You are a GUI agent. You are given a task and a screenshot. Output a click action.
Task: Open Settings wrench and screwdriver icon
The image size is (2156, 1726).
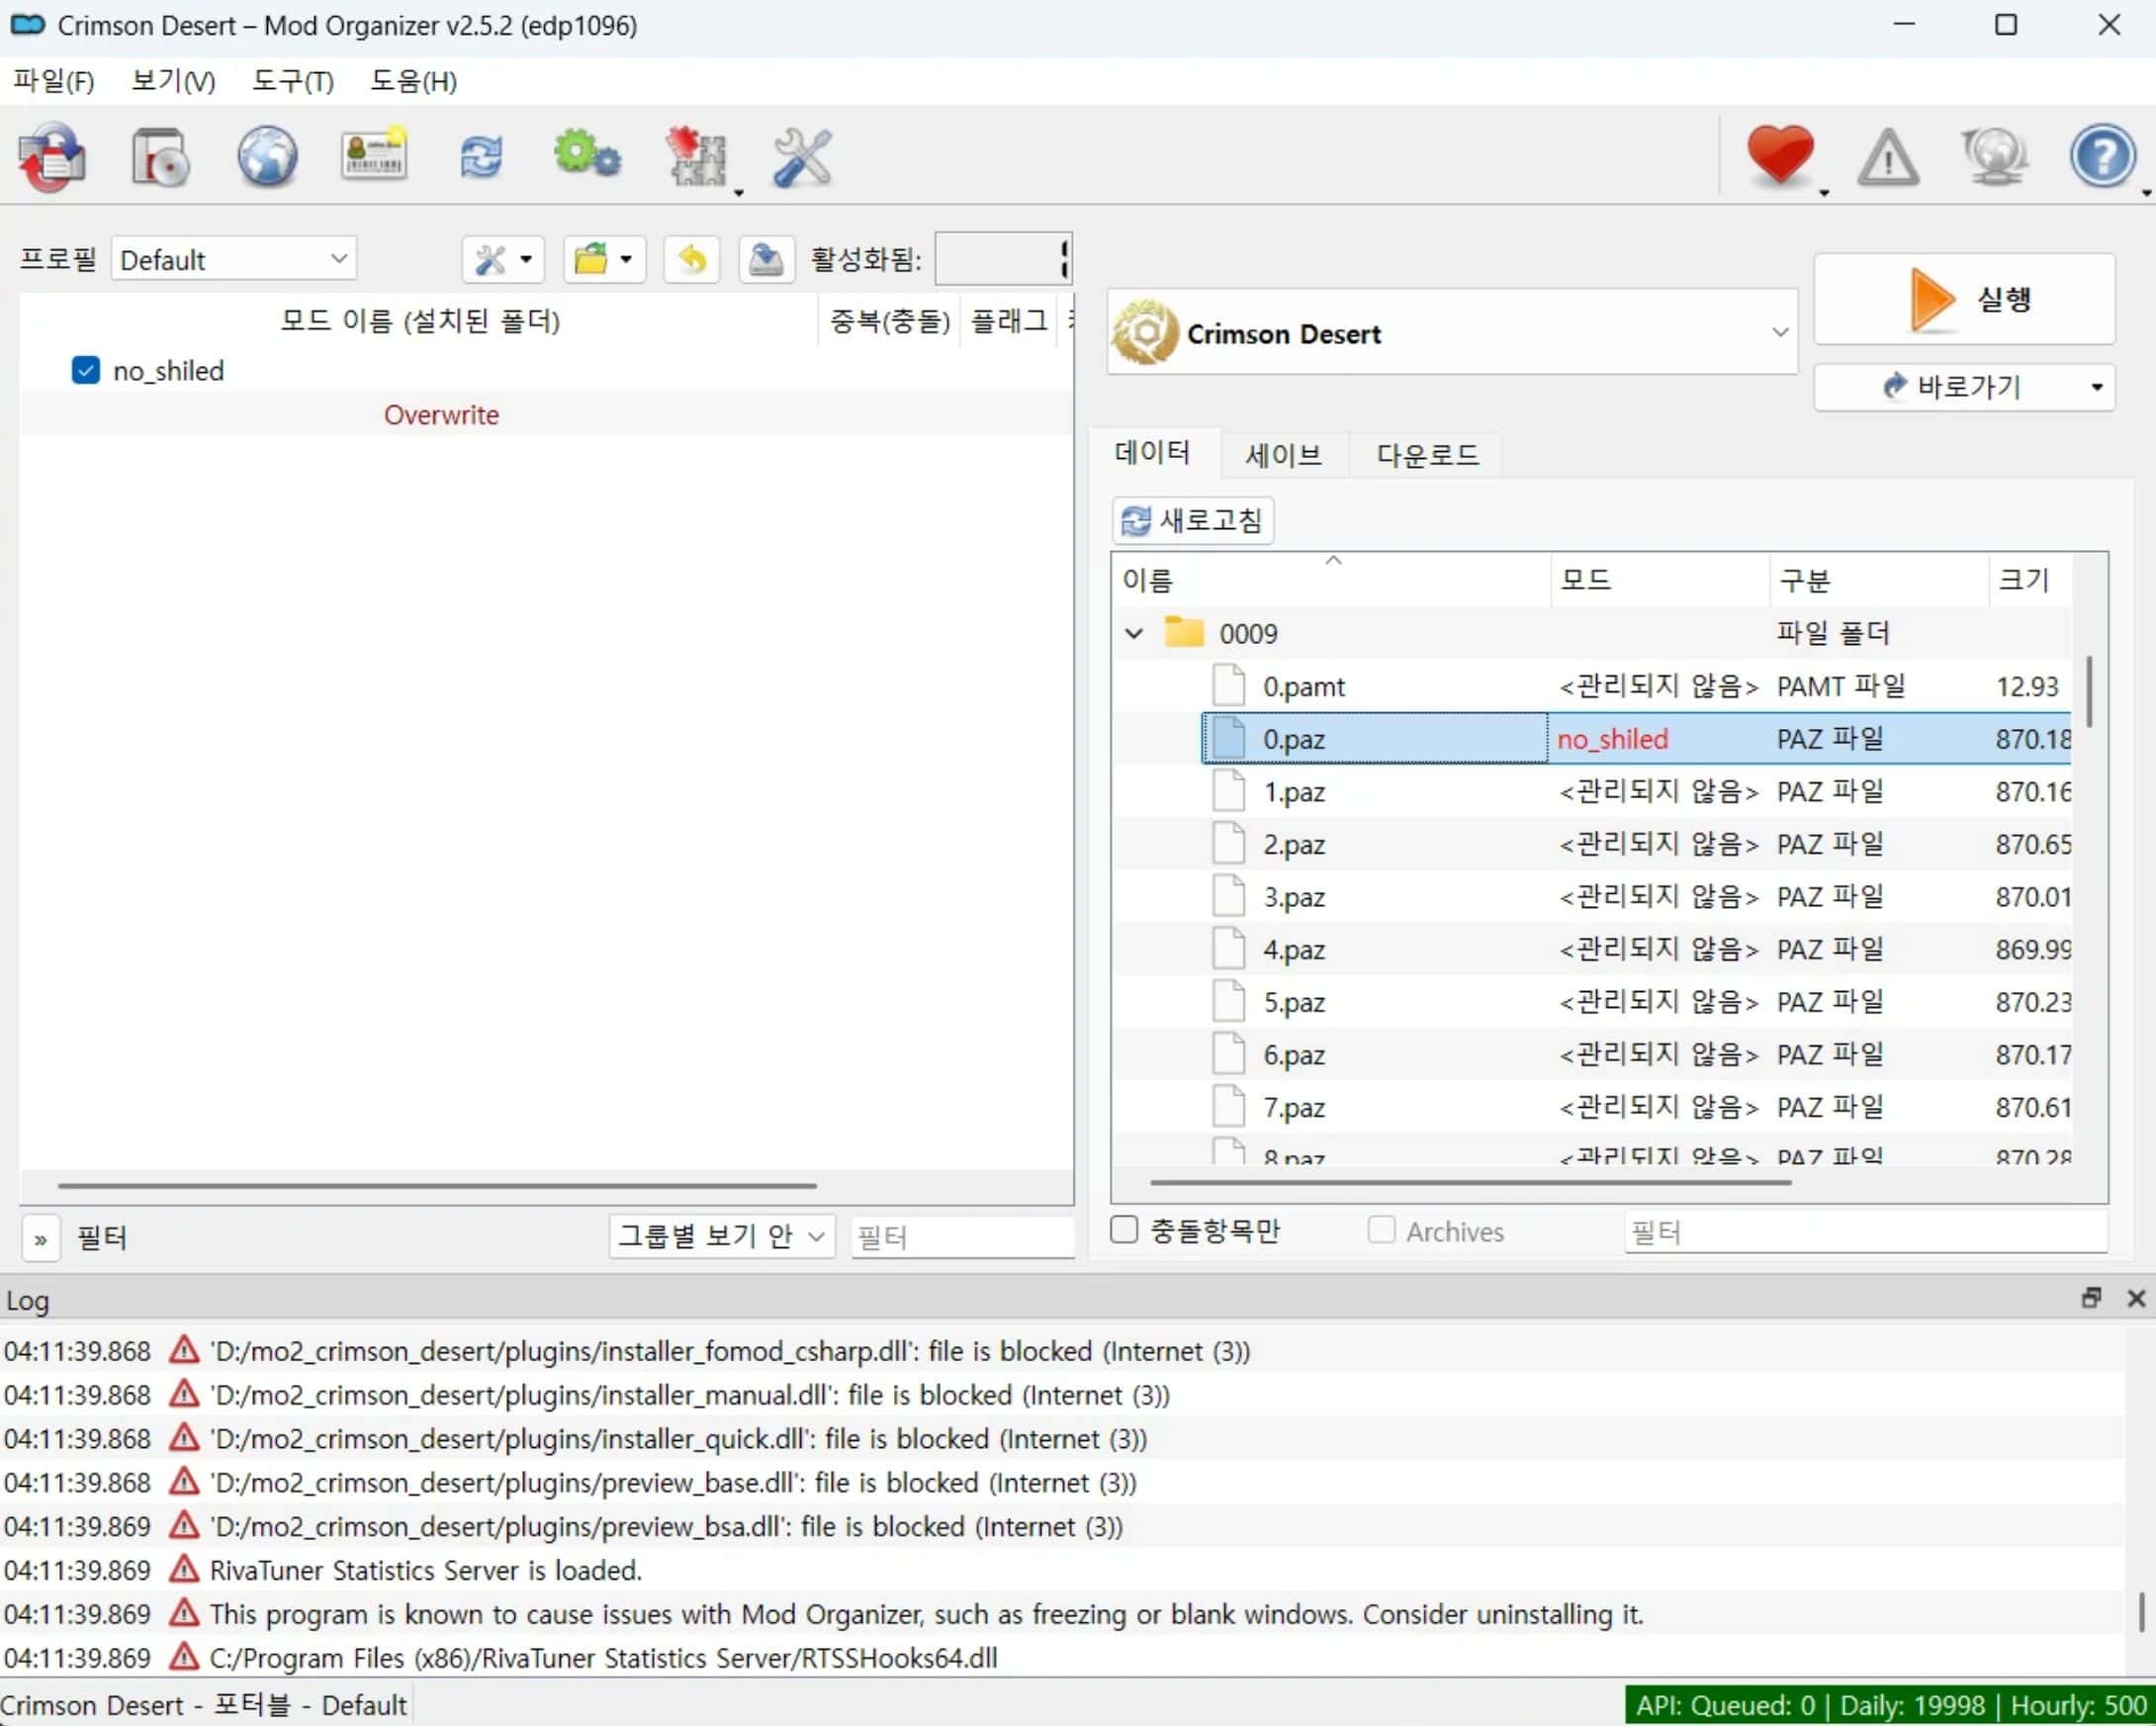pos(802,157)
